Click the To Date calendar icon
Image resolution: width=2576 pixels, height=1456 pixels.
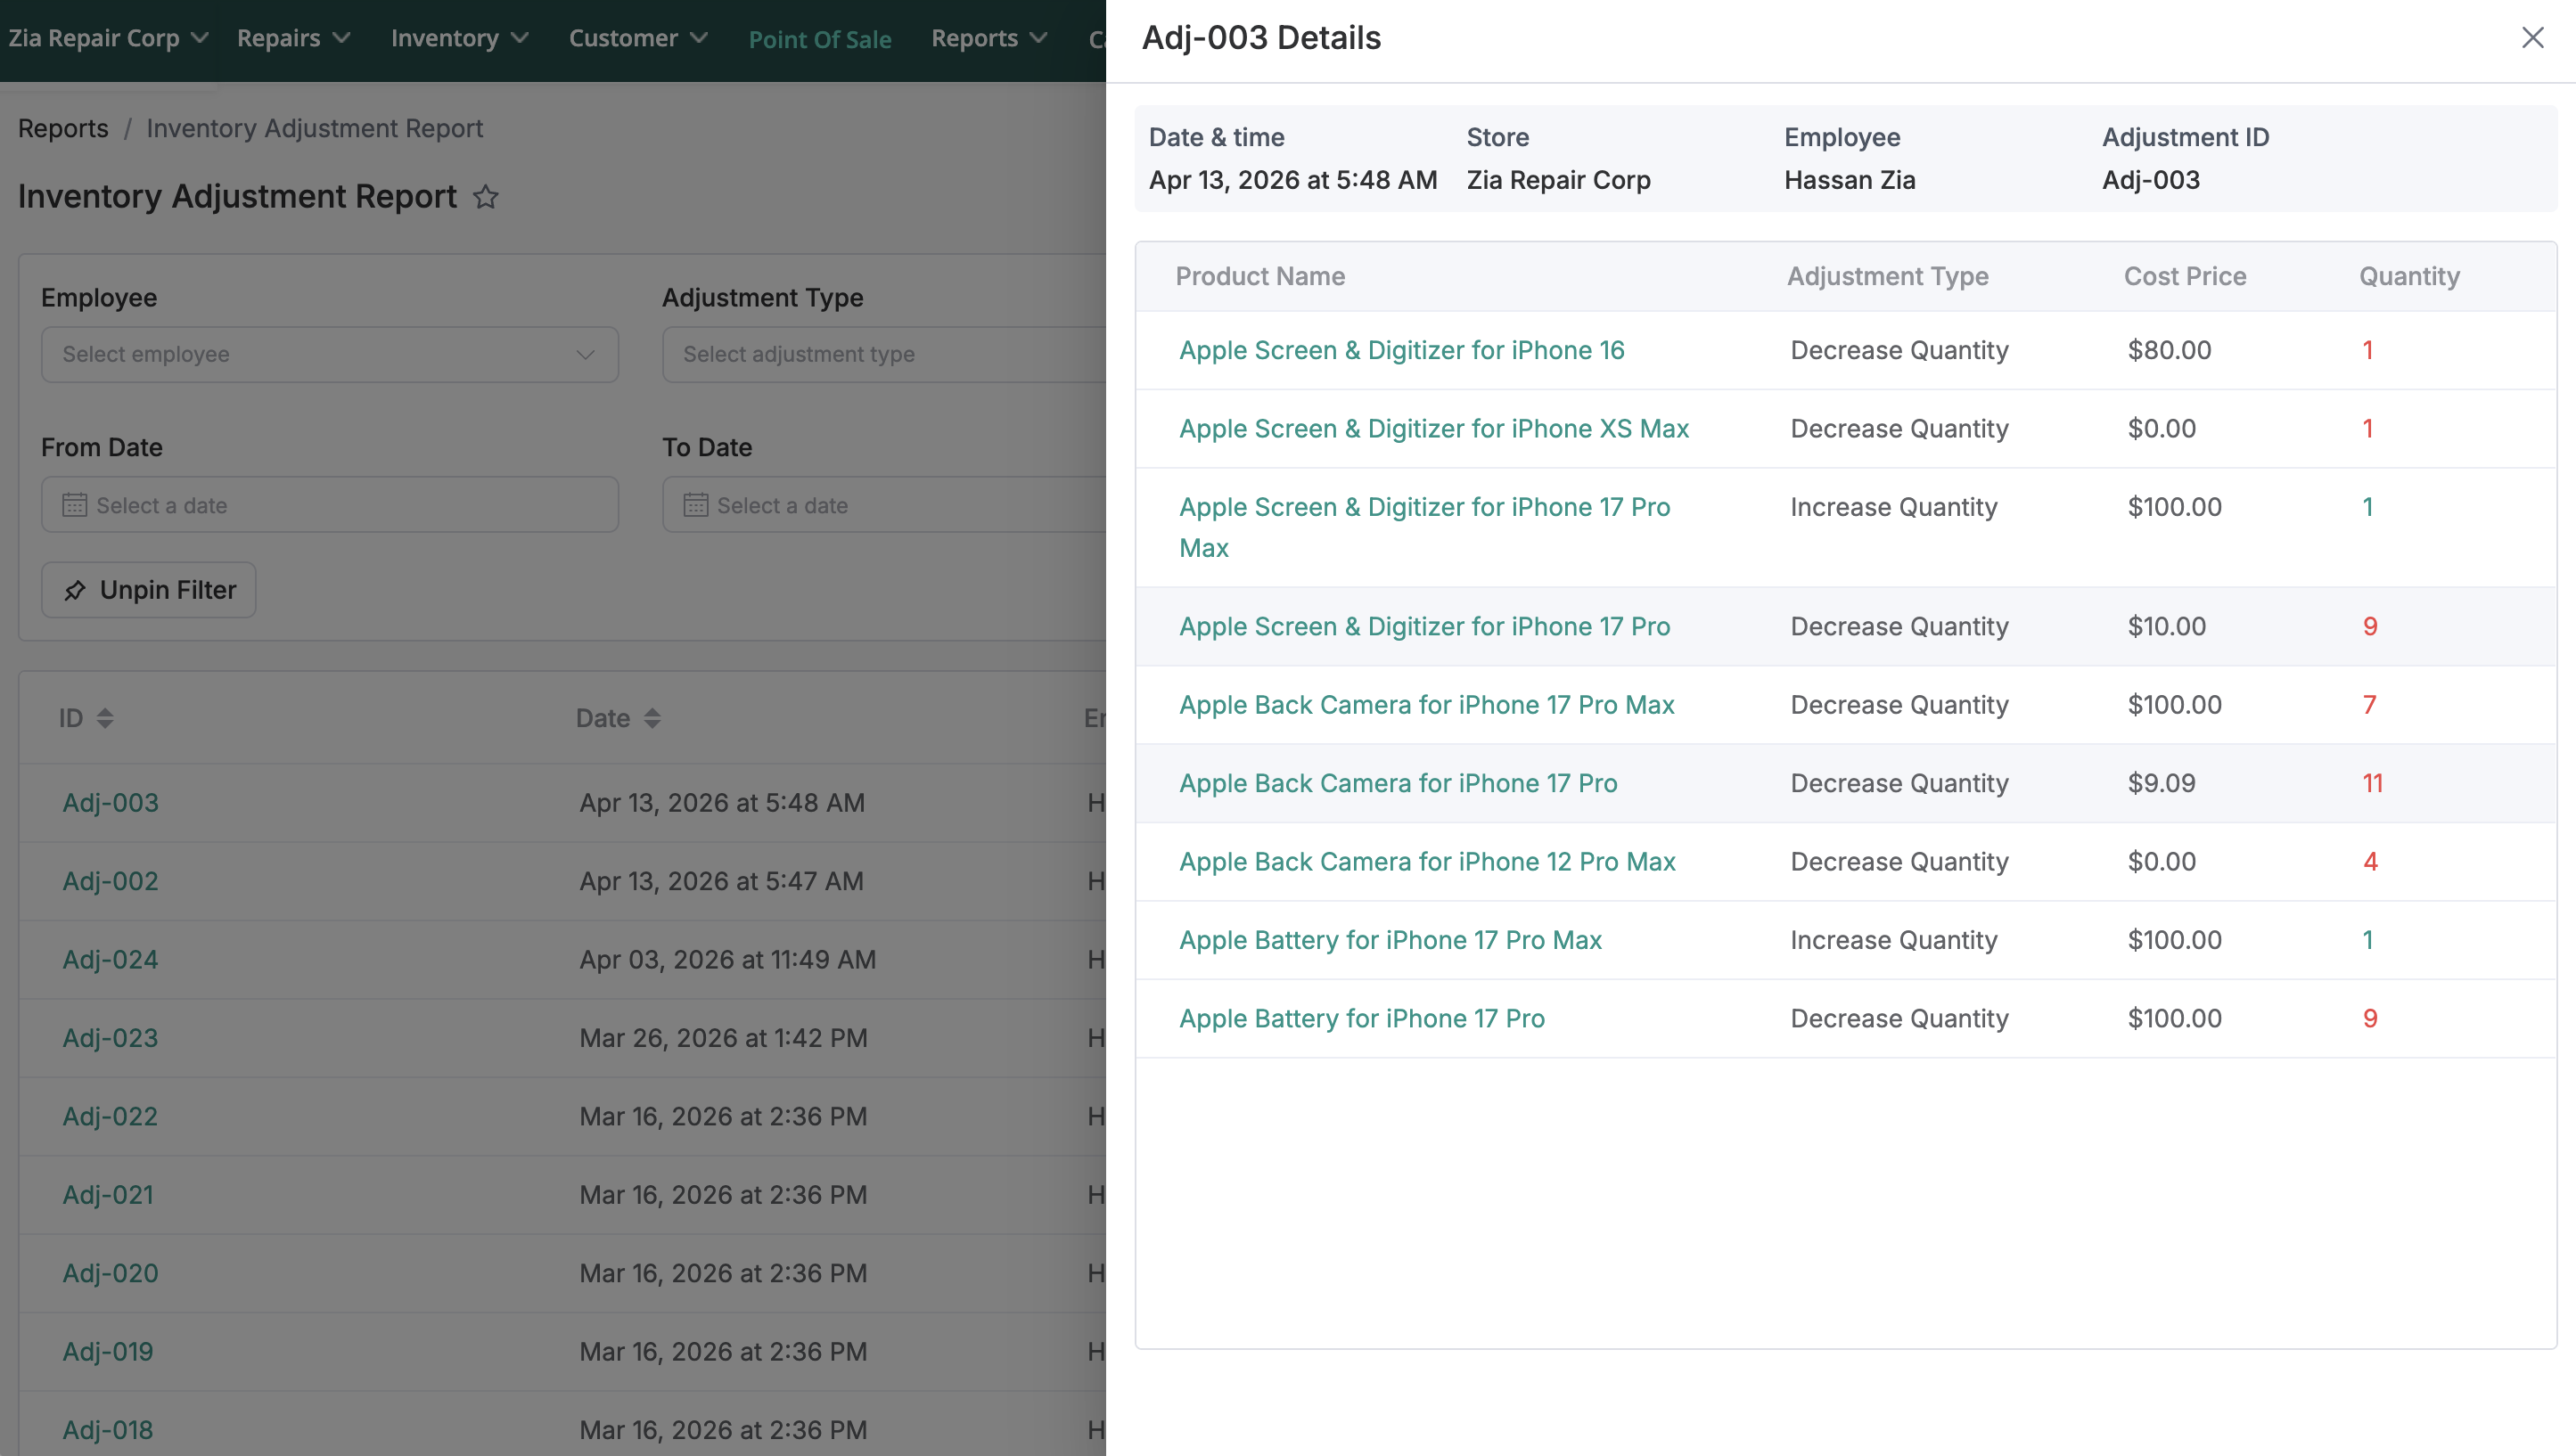click(x=696, y=505)
